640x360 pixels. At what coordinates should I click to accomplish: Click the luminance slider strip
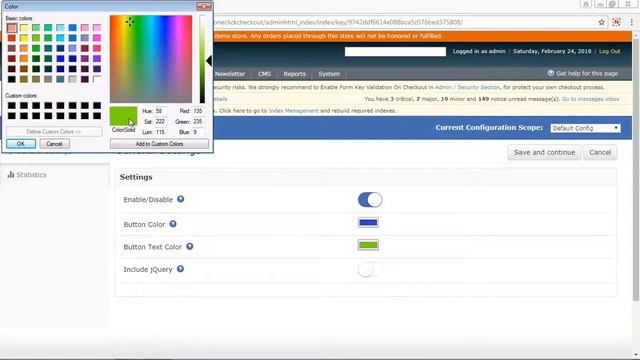click(202, 59)
